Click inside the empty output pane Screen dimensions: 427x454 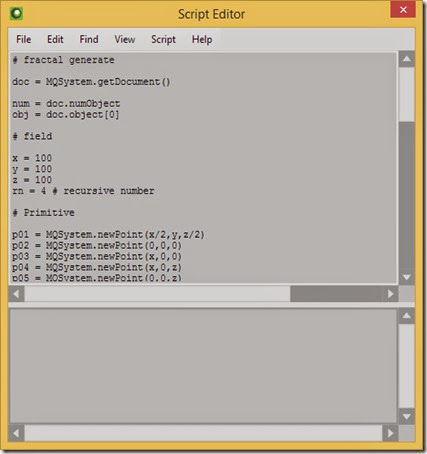tap(203, 366)
